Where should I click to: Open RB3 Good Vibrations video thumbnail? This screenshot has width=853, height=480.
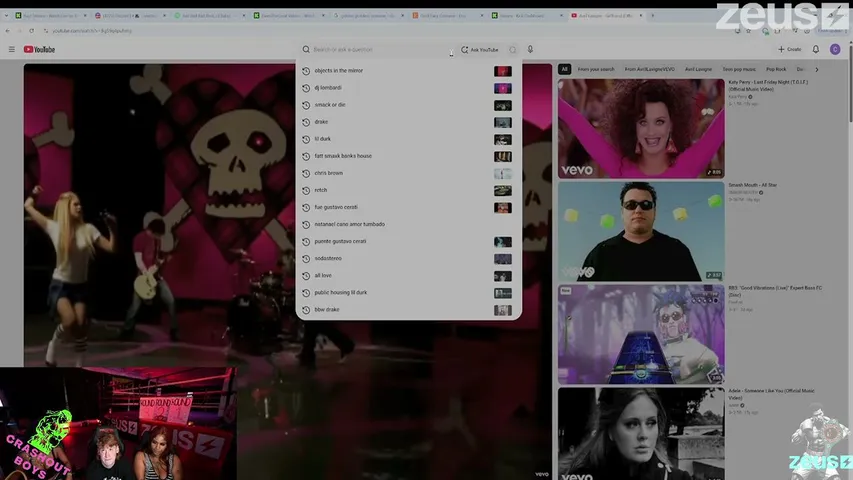click(x=641, y=334)
